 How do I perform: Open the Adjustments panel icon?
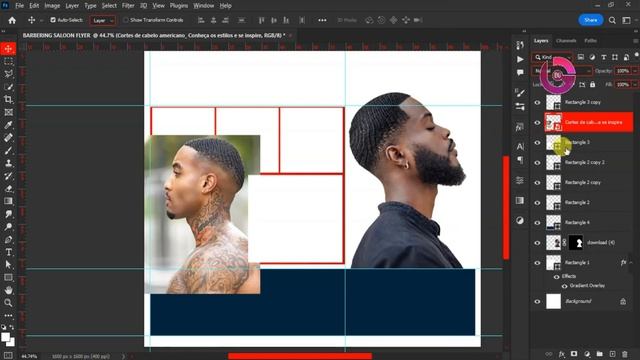click(x=520, y=220)
